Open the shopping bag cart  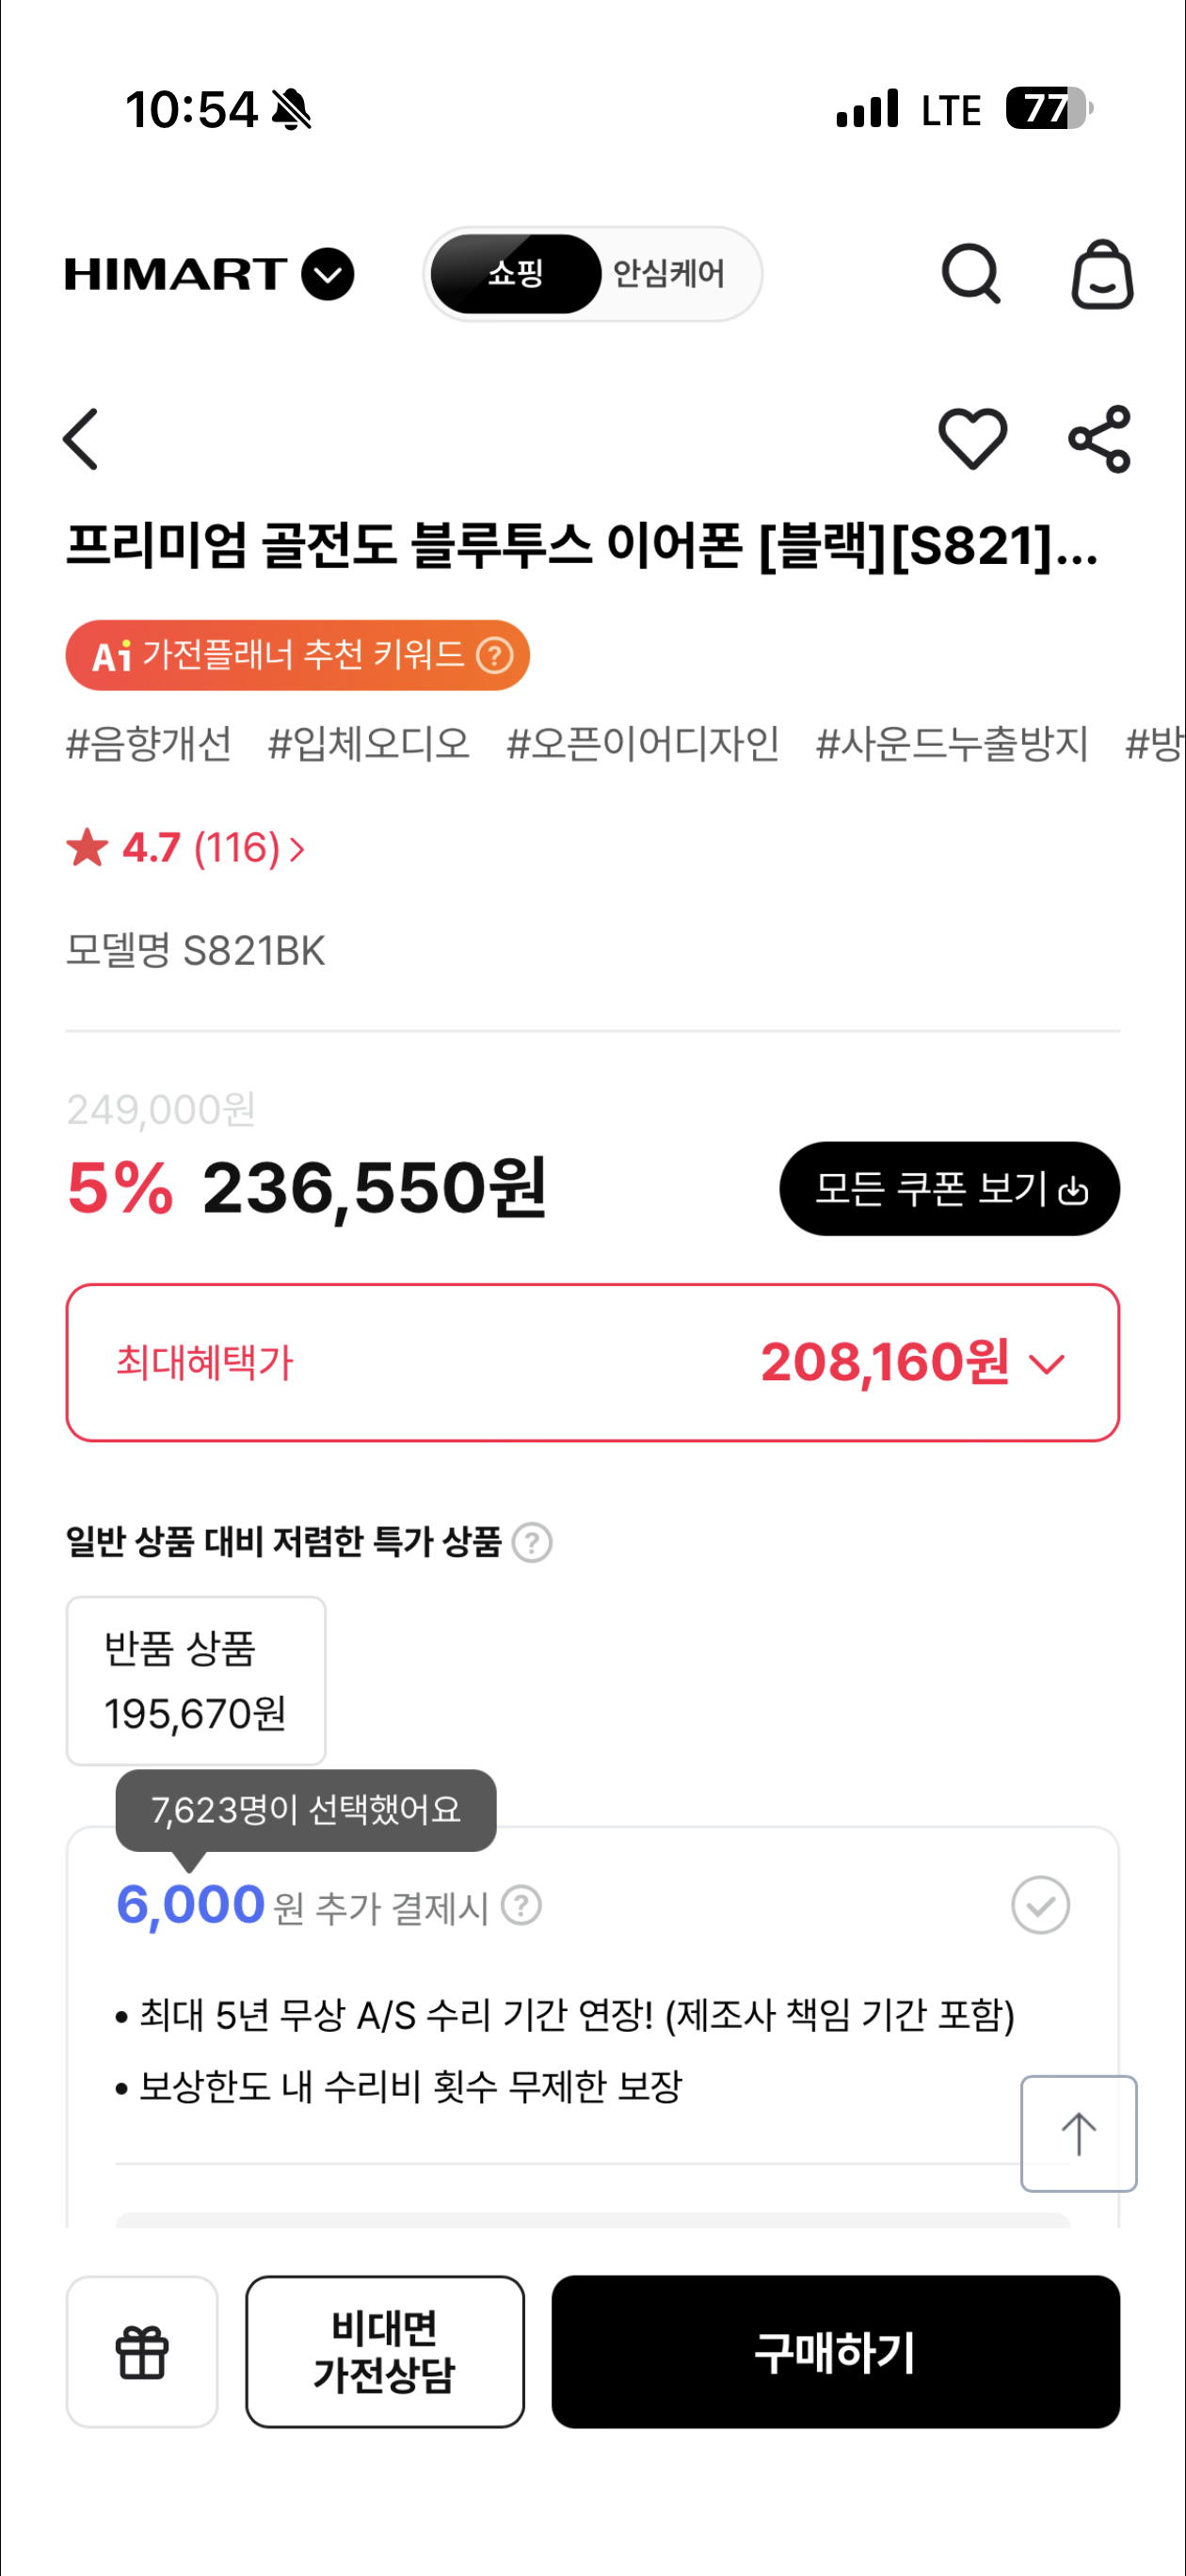1102,274
